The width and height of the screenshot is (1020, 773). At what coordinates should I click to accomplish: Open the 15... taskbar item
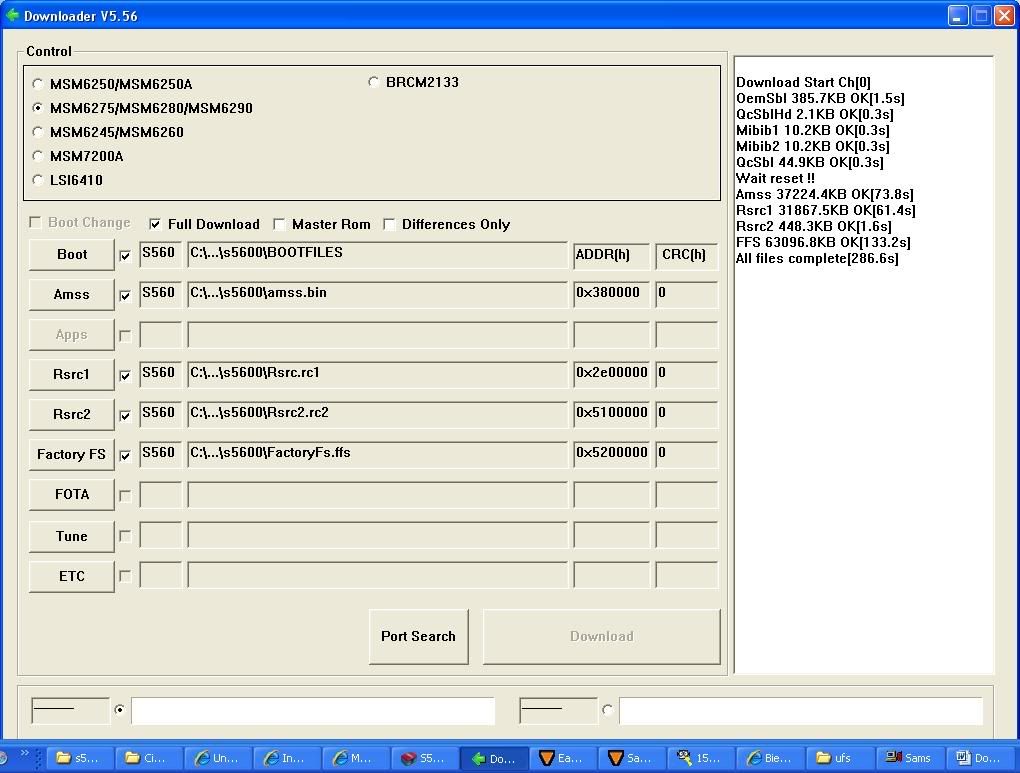[x=698, y=758]
